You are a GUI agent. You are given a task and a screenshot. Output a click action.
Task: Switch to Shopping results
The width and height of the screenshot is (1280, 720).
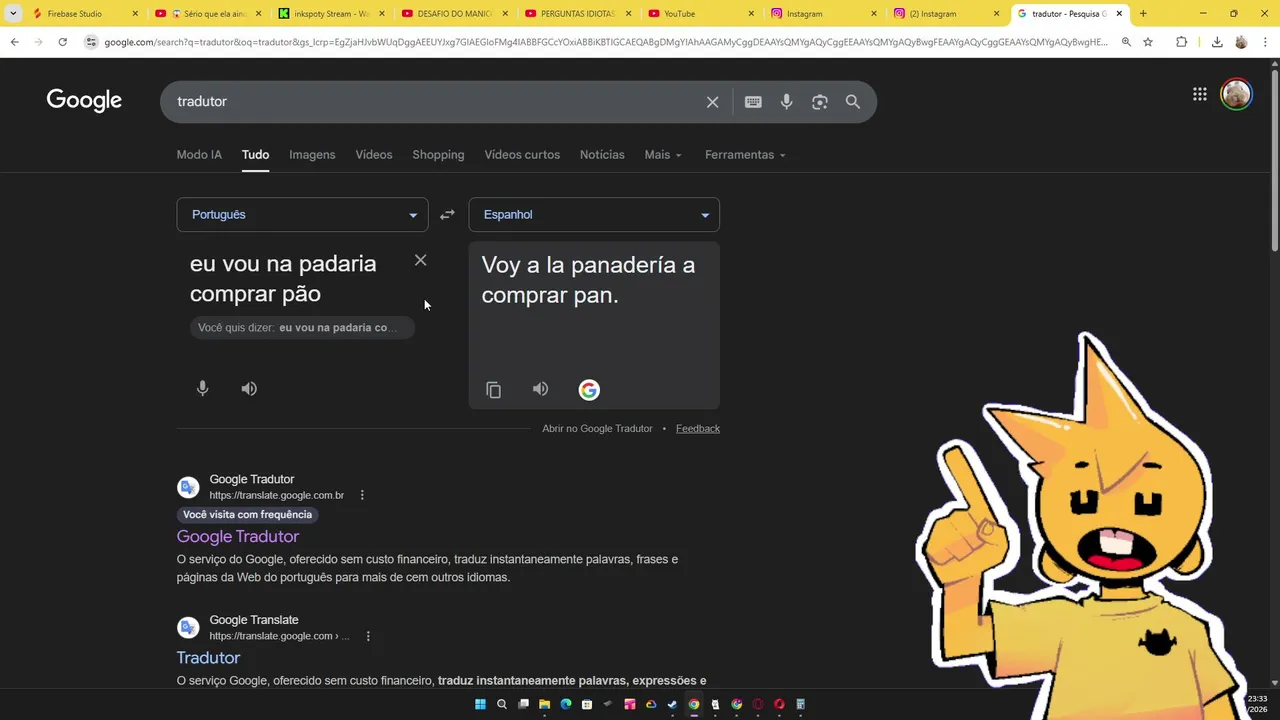pyautogui.click(x=438, y=155)
